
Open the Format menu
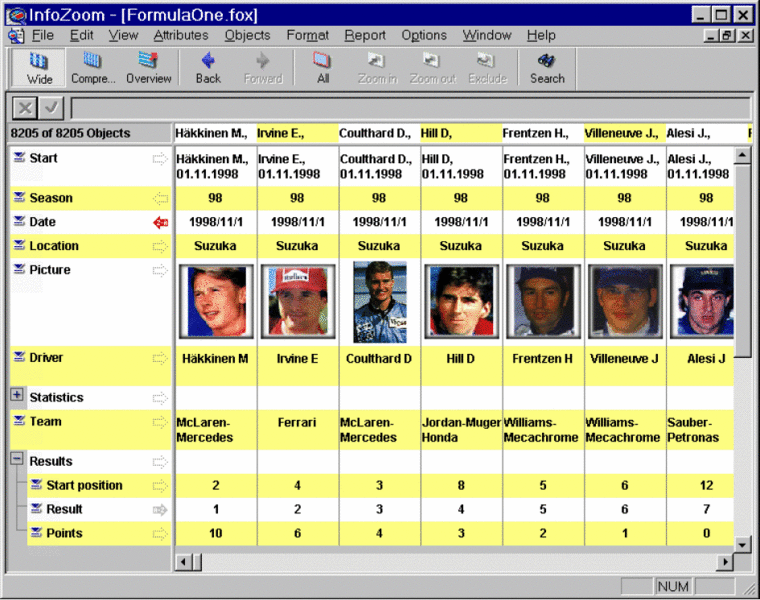click(x=307, y=35)
